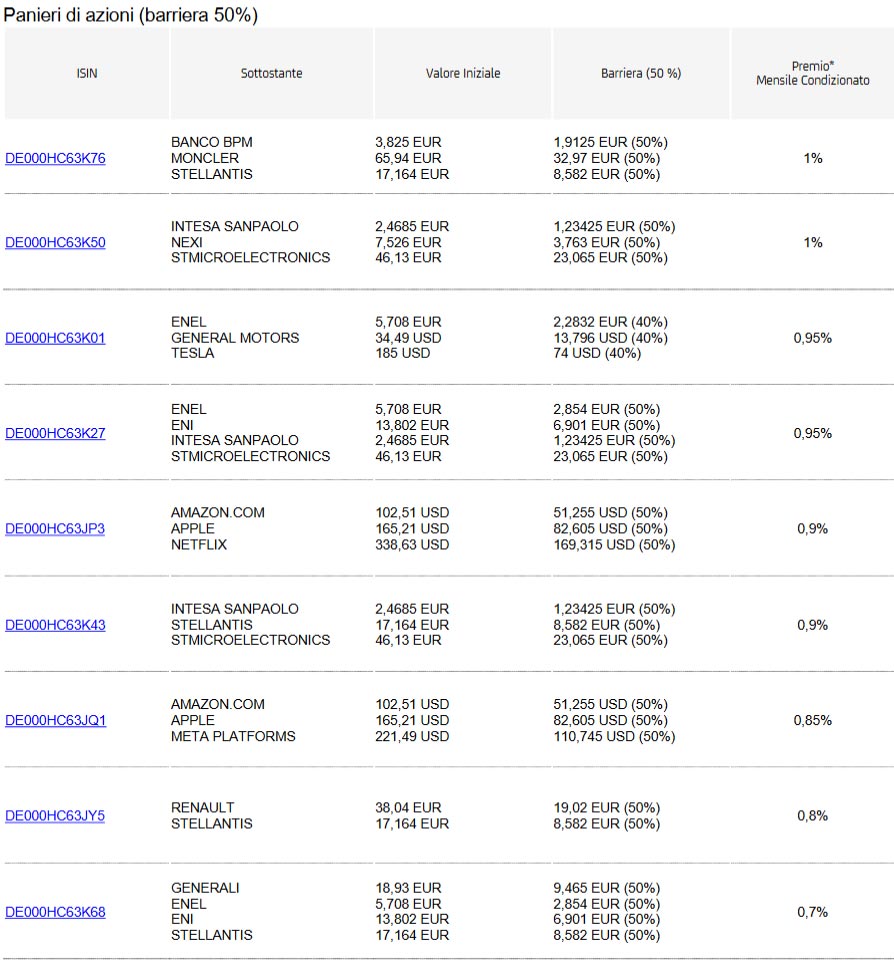Click the ISIN column header
This screenshot has width=894, height=973.
pyautogui.click(x=87, y=74)
